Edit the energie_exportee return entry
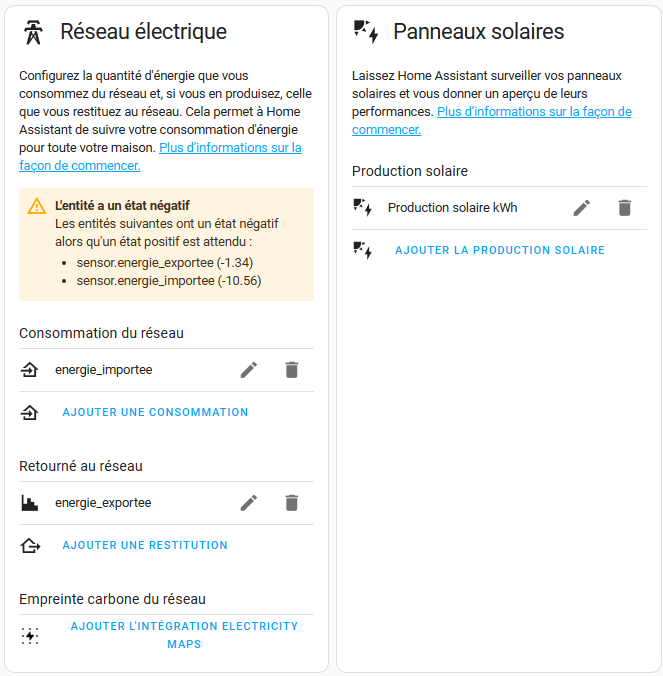663x676 pixels. click(x=249, y=503)
